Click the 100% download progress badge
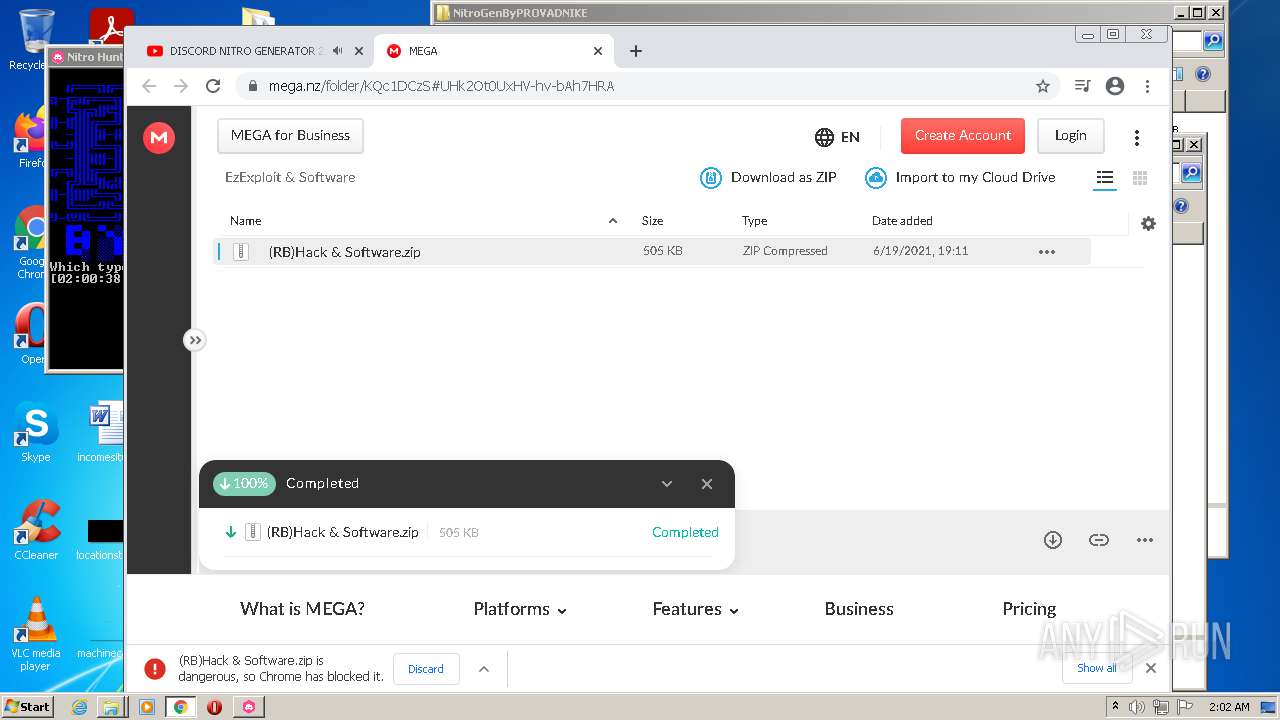 pos(244,484)
